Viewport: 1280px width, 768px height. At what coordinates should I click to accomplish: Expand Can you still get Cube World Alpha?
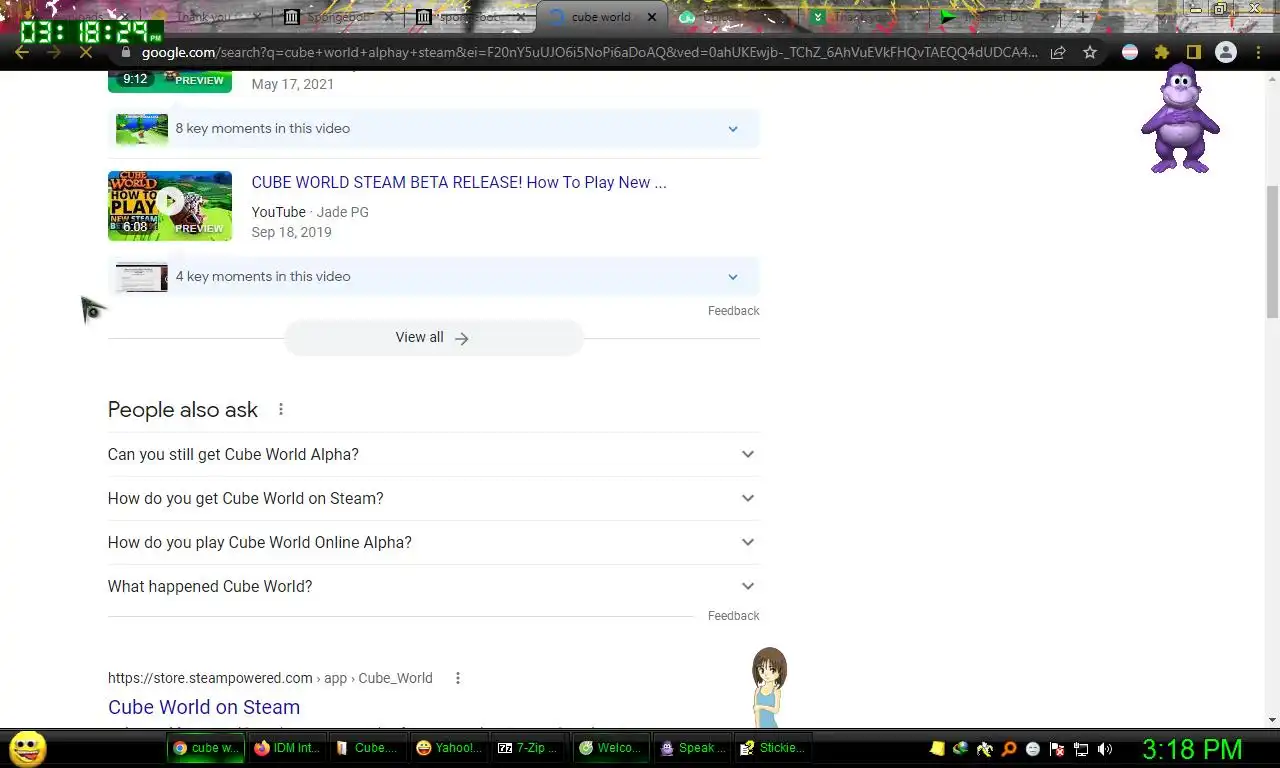434,454
